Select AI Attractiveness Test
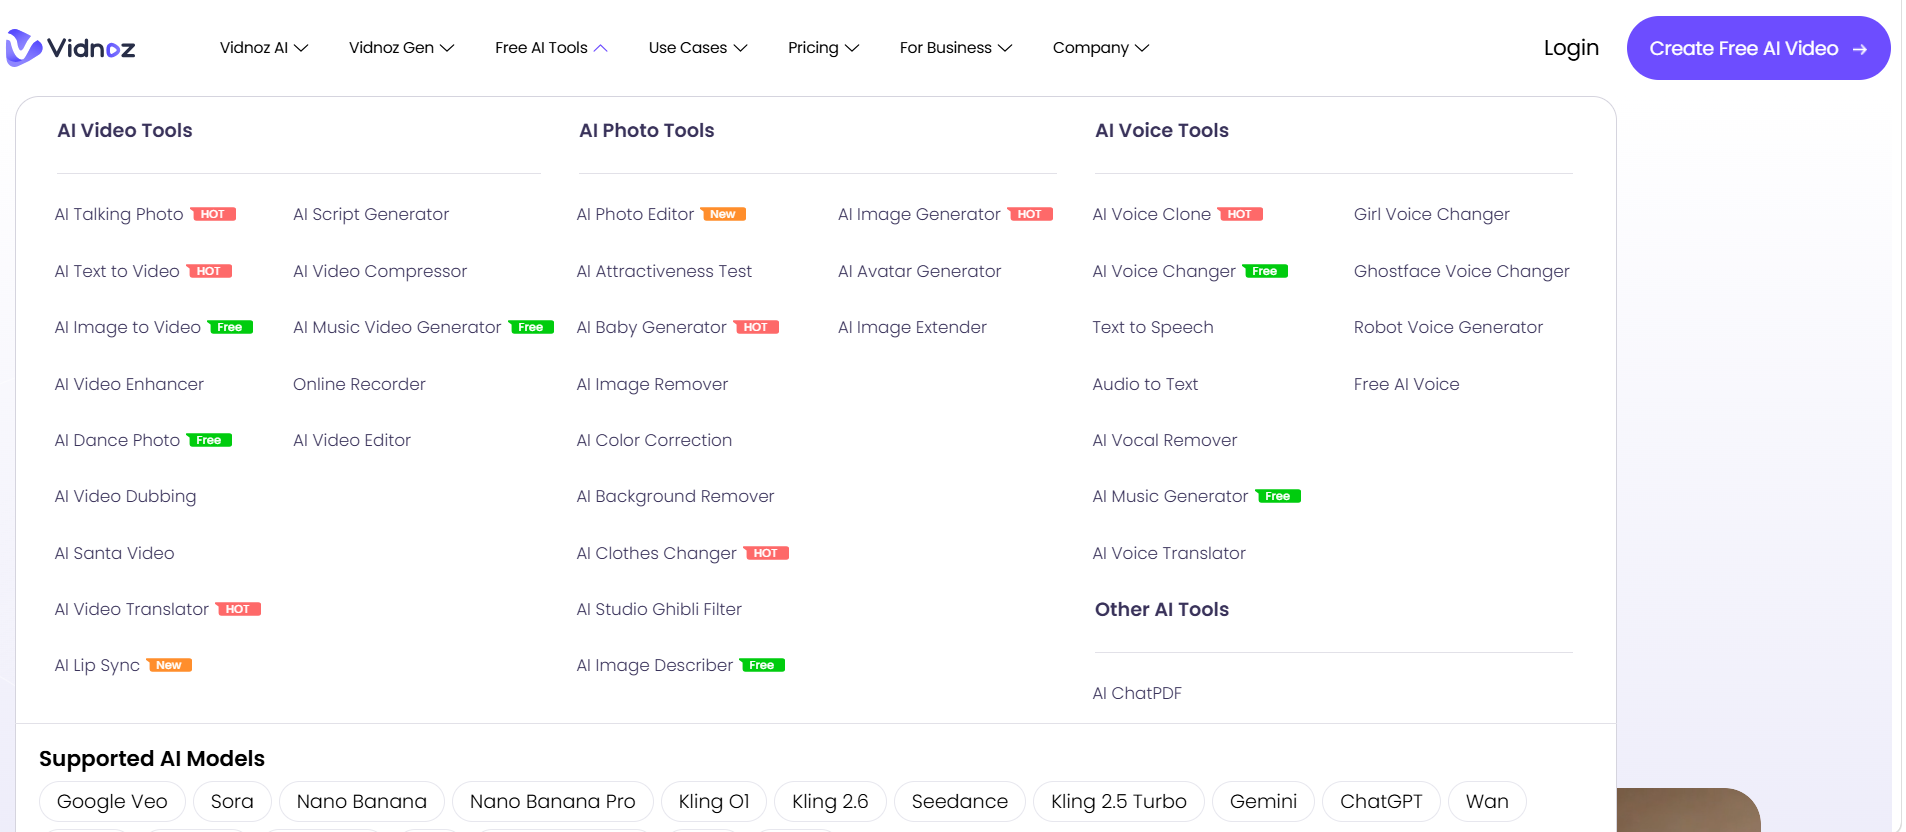The height and width of the screenshot is (832, 1906). pos(664,271)
